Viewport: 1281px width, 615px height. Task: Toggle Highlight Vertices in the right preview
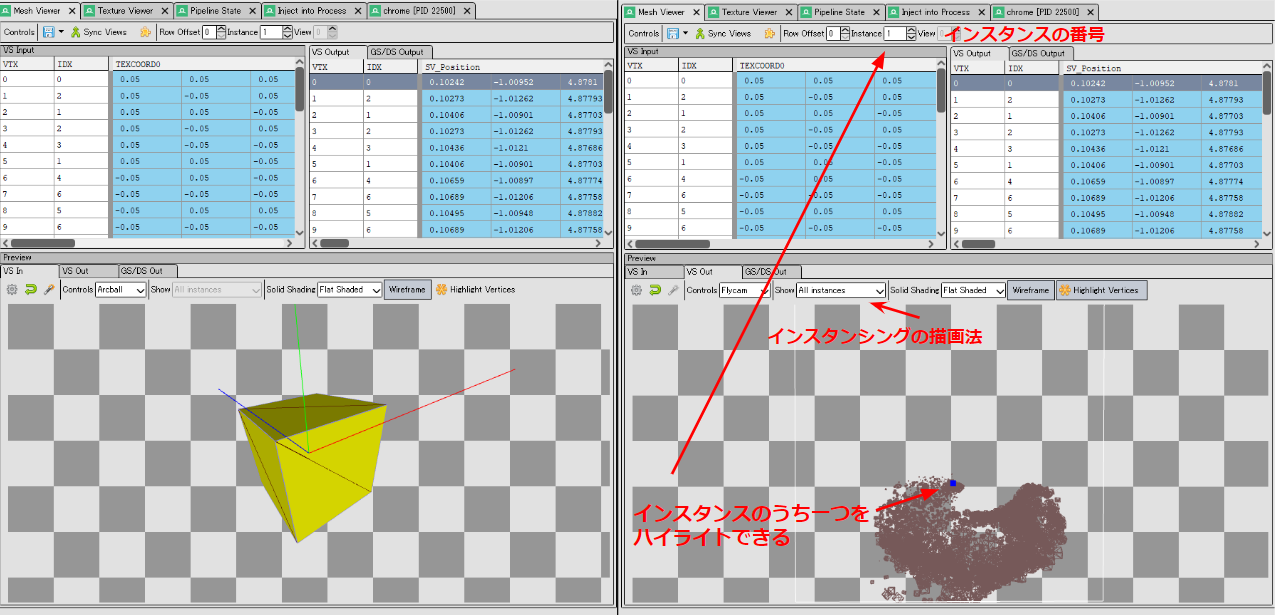(1100, 290)
